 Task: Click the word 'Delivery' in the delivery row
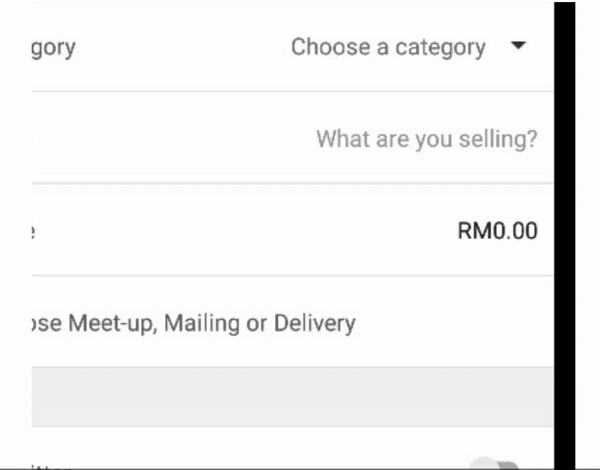[315, 324]
